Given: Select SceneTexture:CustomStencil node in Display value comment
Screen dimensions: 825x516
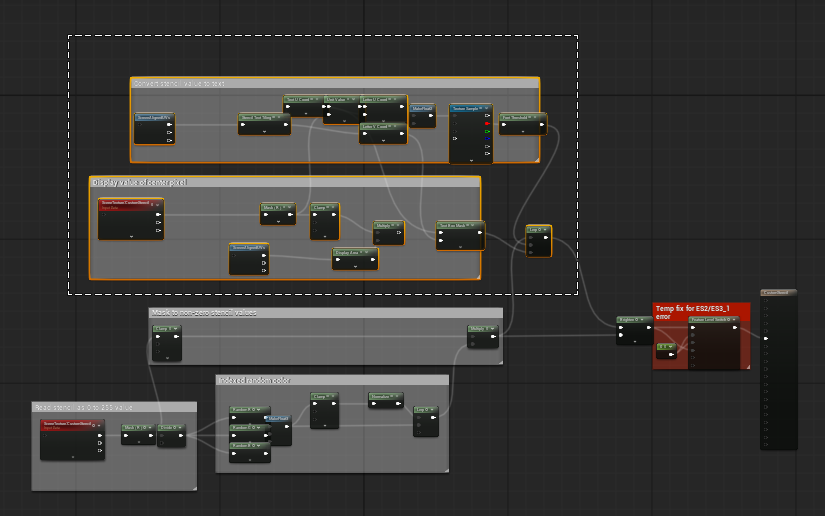Looking at the screenshot, I should [x=131, y=219].
